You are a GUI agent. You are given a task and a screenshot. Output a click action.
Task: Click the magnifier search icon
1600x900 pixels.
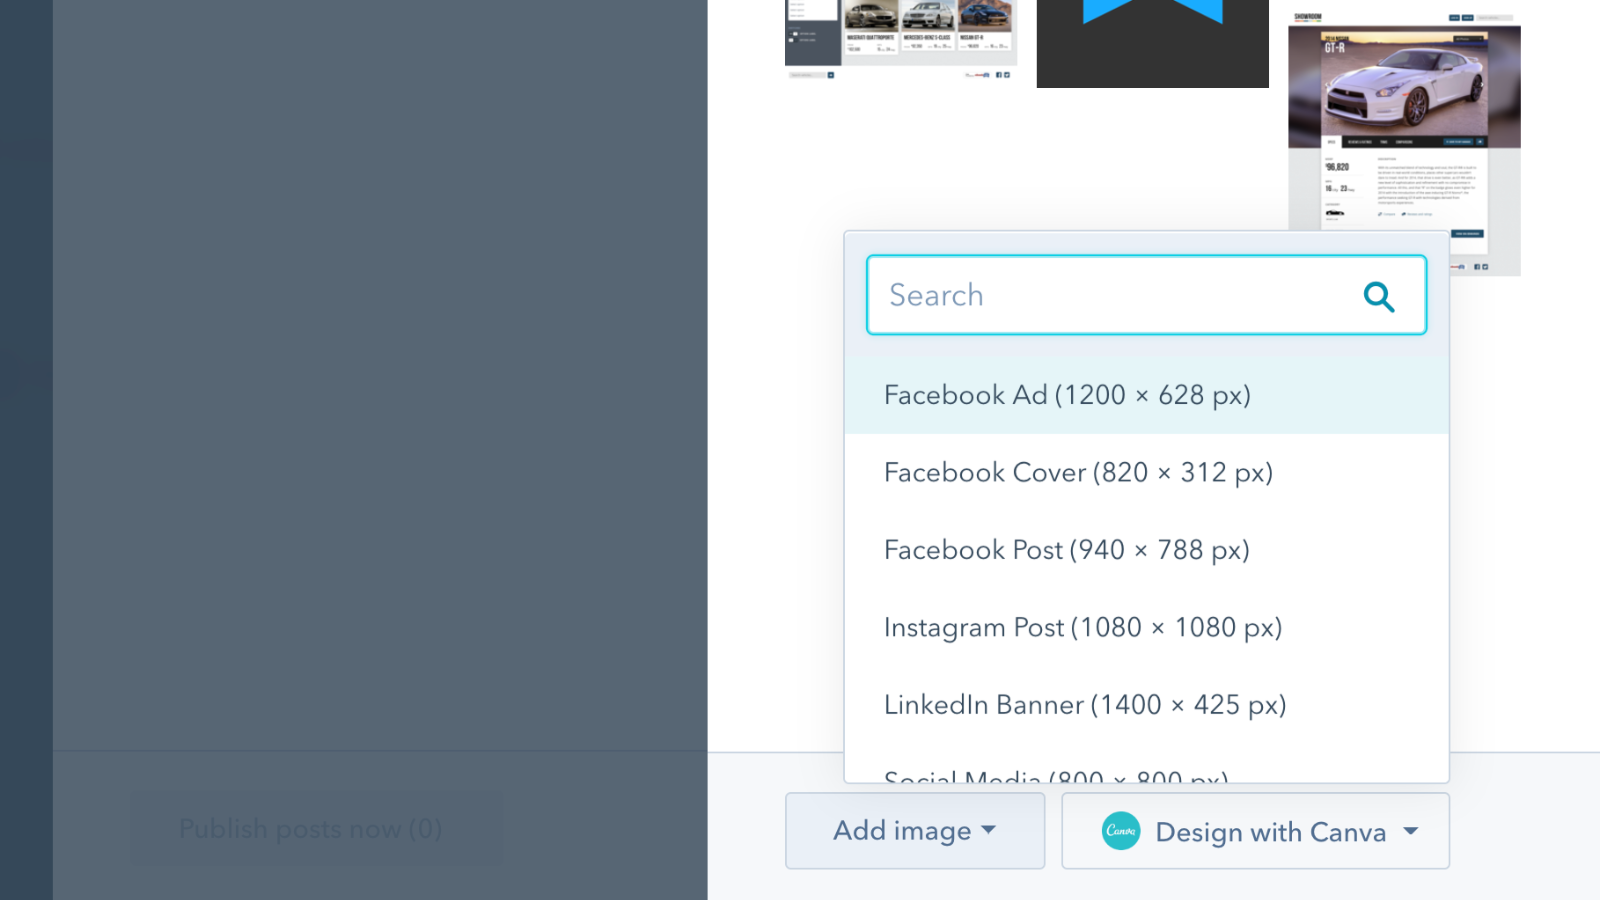[1379, 296]
